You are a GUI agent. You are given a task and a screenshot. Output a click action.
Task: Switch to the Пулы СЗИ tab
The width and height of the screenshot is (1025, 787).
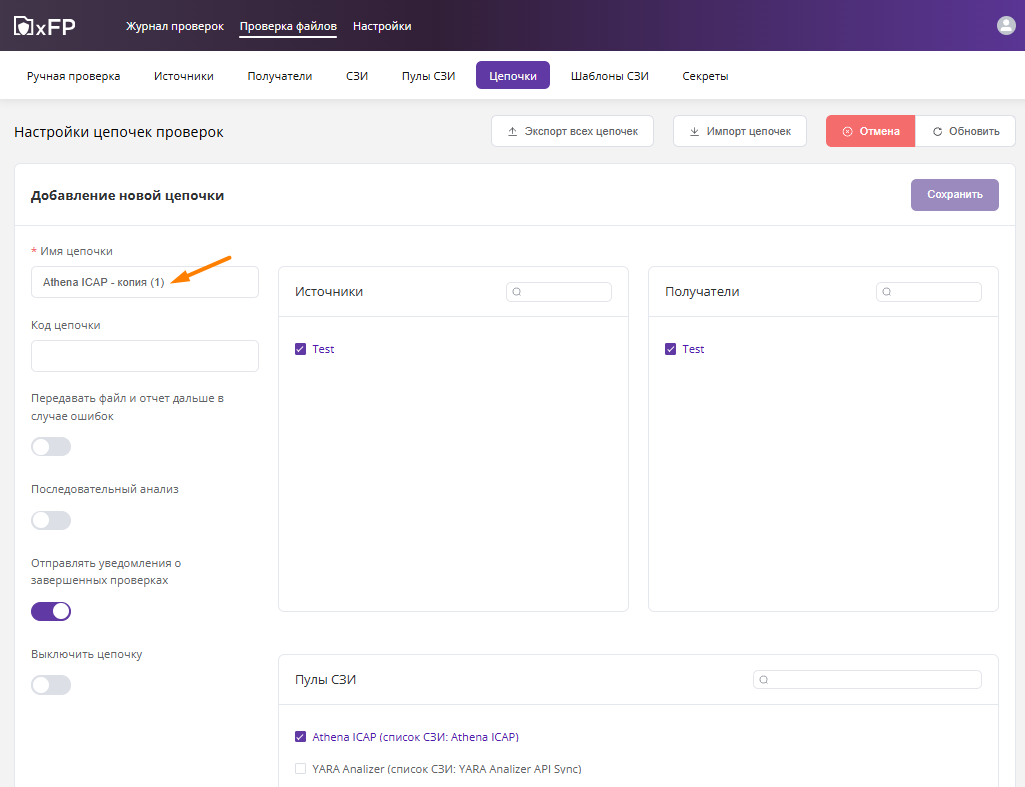pos(428,76)
